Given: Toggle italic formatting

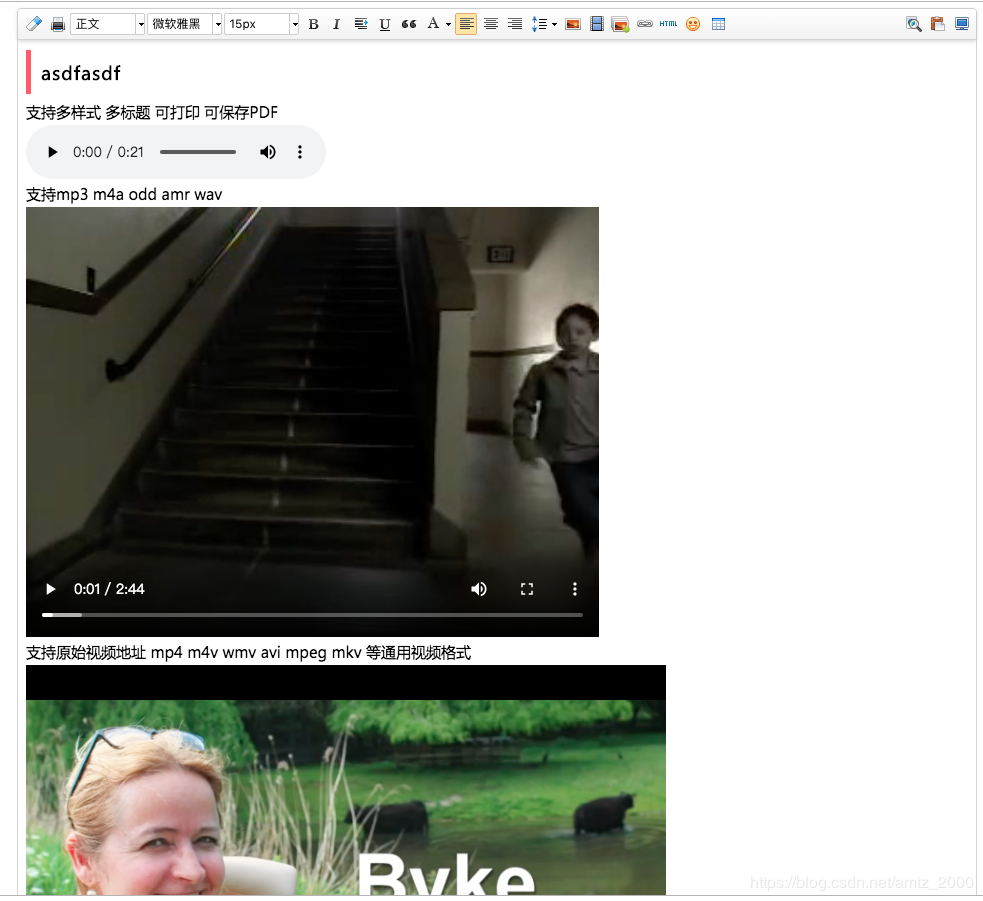Looking at the screenshot, I should (x=337, y=24).
